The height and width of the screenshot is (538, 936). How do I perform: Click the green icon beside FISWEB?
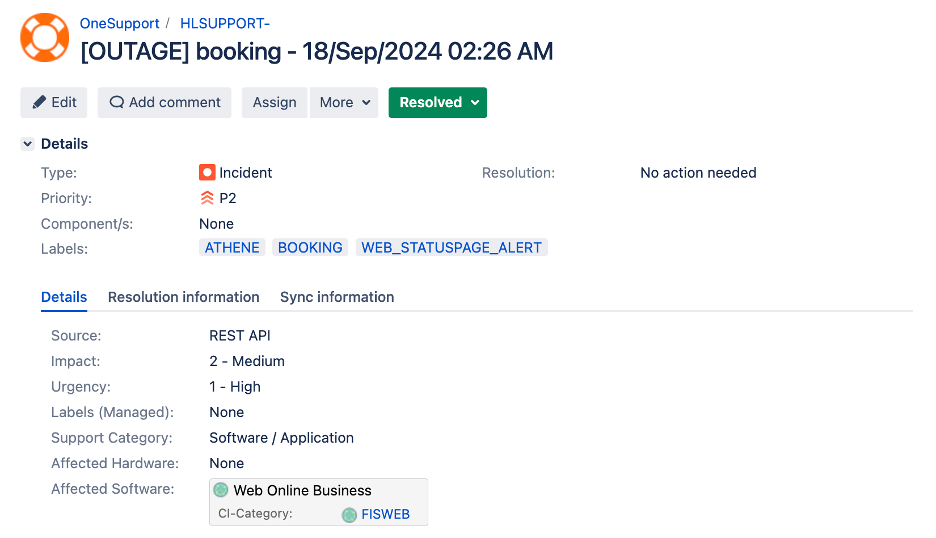349,515
